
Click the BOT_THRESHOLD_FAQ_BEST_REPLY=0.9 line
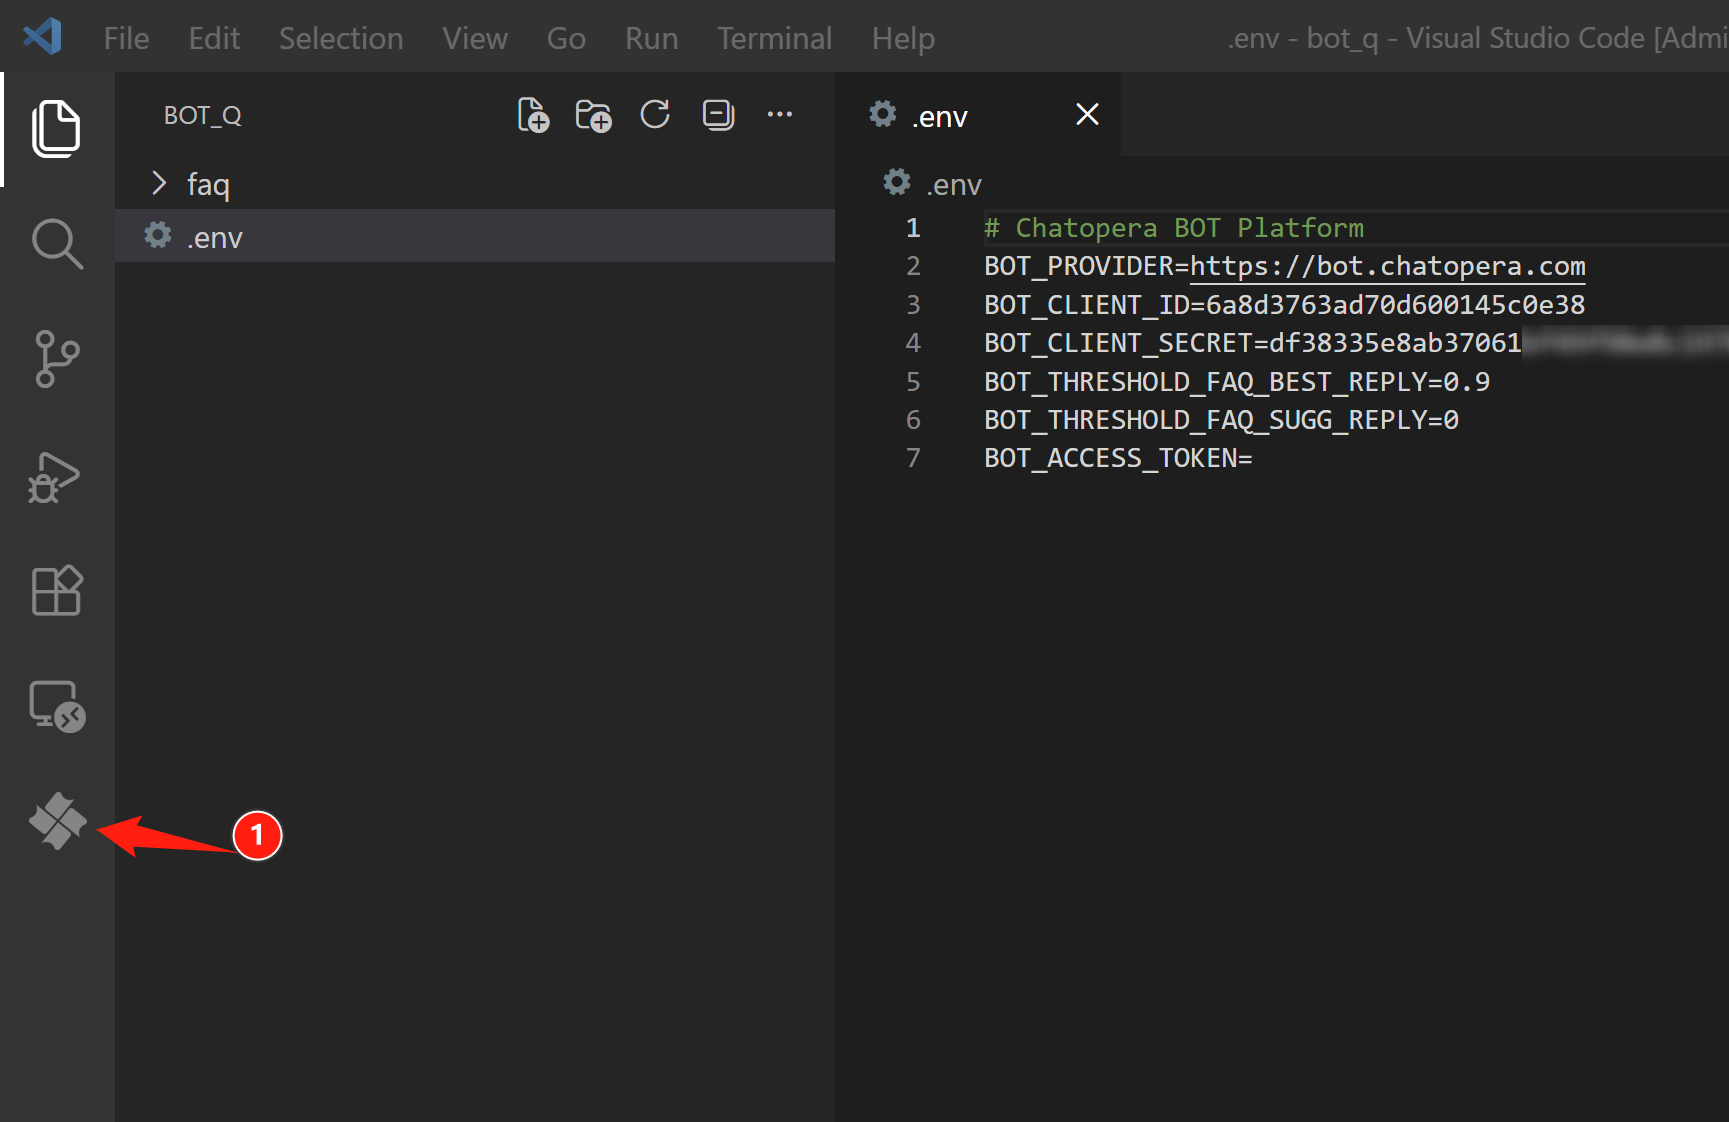[x=1237, y=381]
